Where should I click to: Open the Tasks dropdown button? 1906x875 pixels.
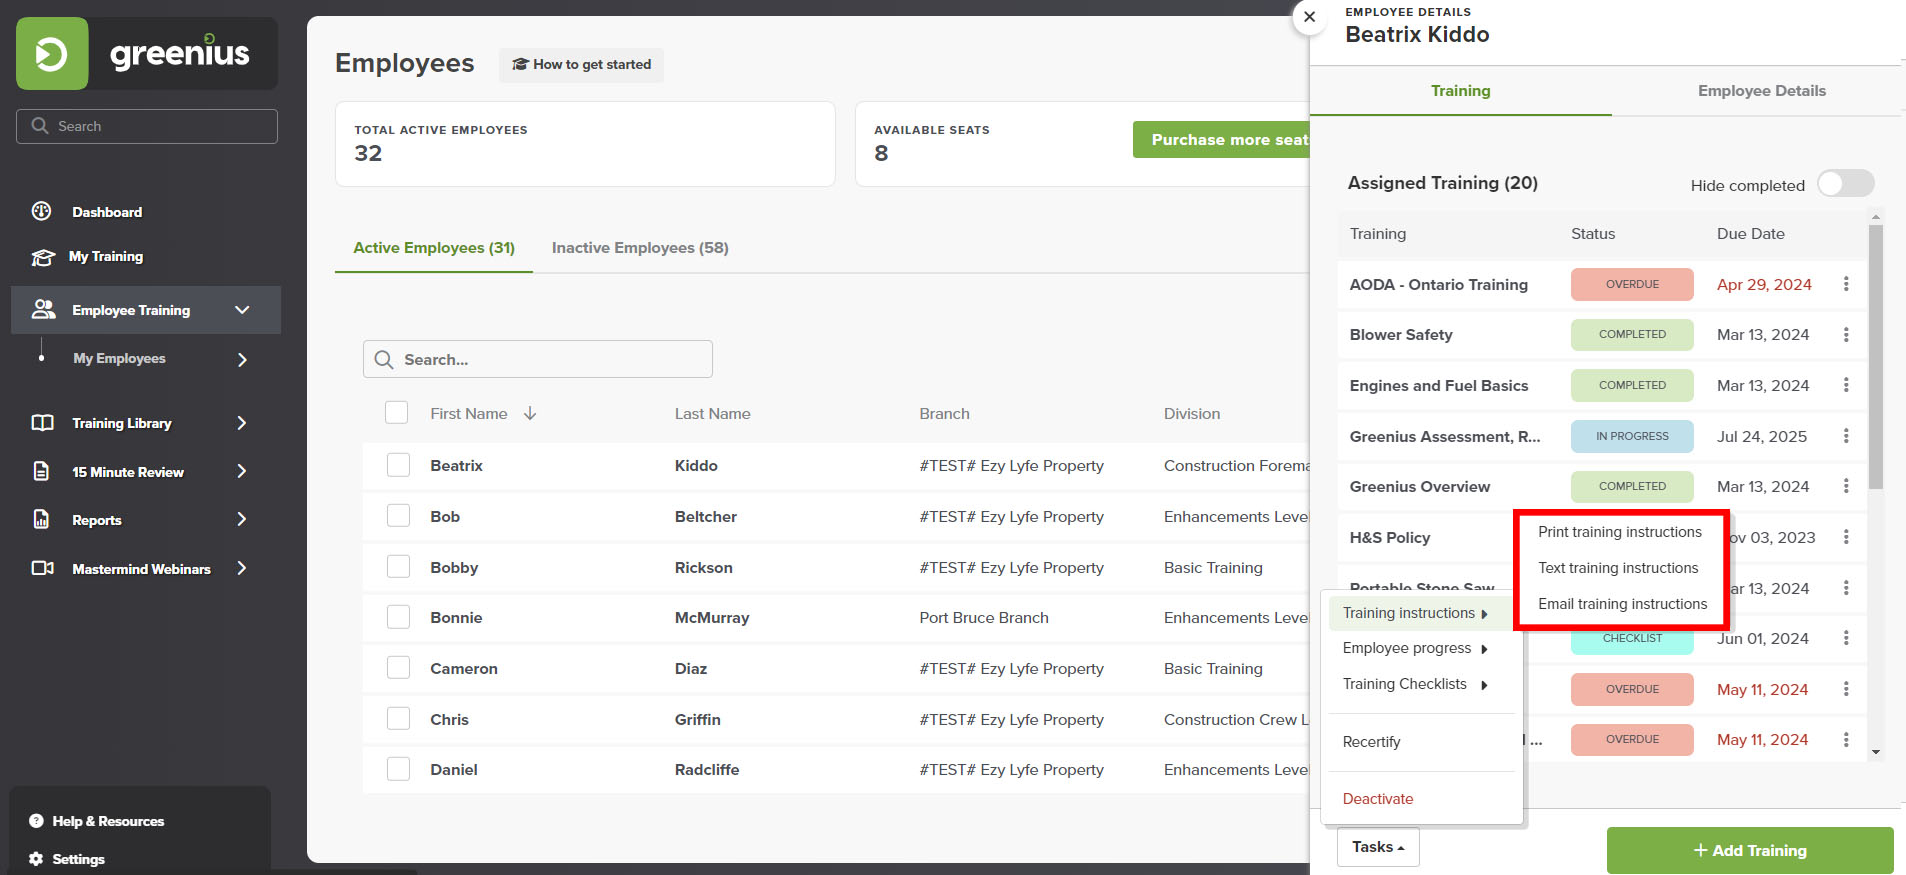1378,847
